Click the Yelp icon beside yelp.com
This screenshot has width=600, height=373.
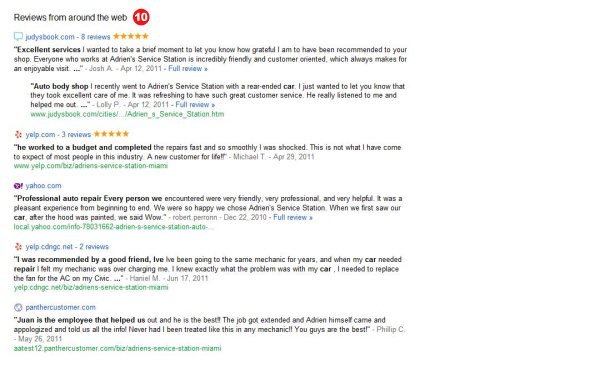pos(18,134)
